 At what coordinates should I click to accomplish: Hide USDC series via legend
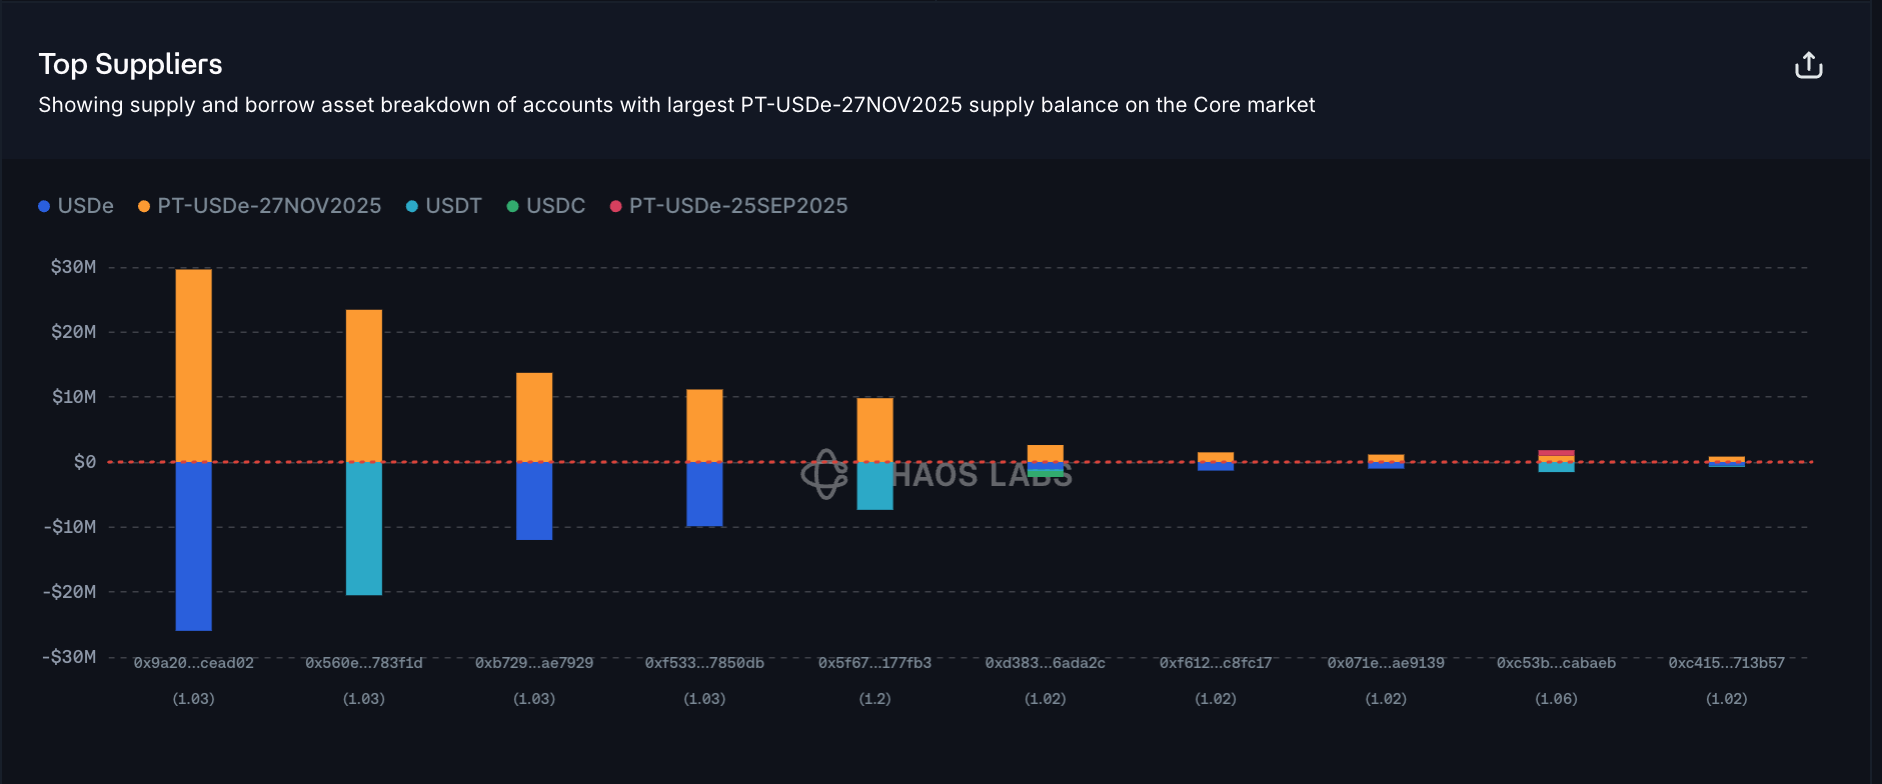(555, 206)
